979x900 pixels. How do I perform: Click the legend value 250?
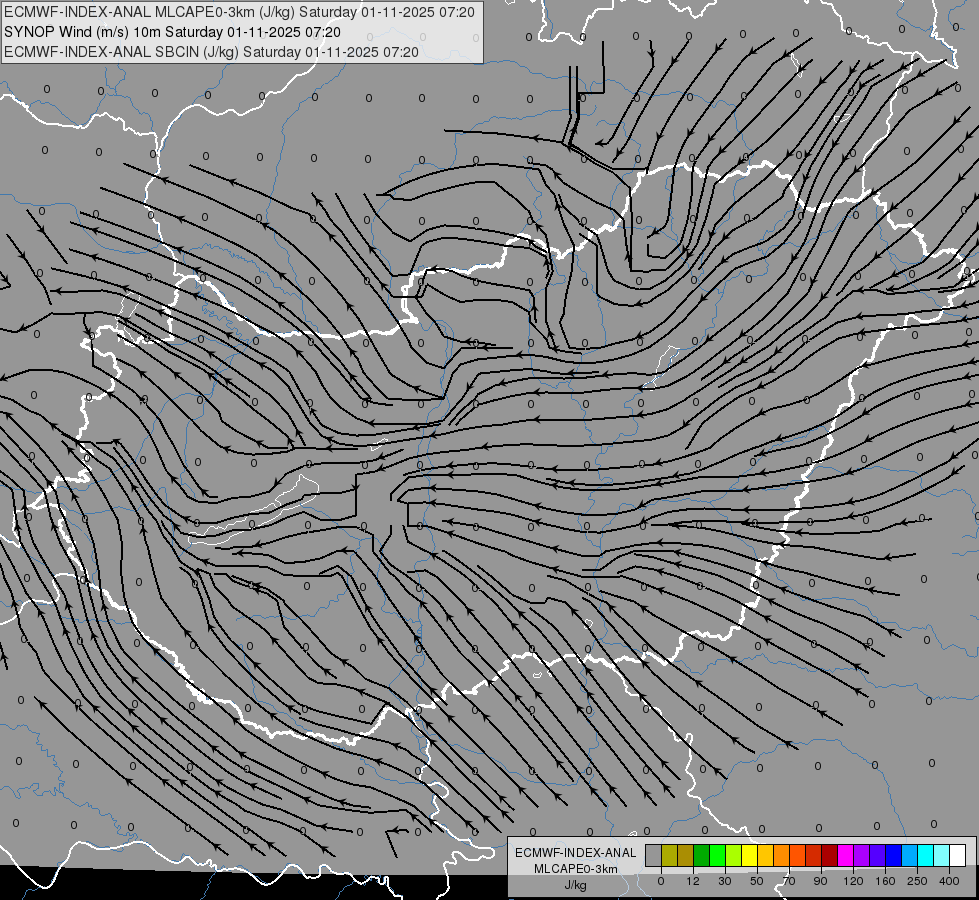pos(917,881)
